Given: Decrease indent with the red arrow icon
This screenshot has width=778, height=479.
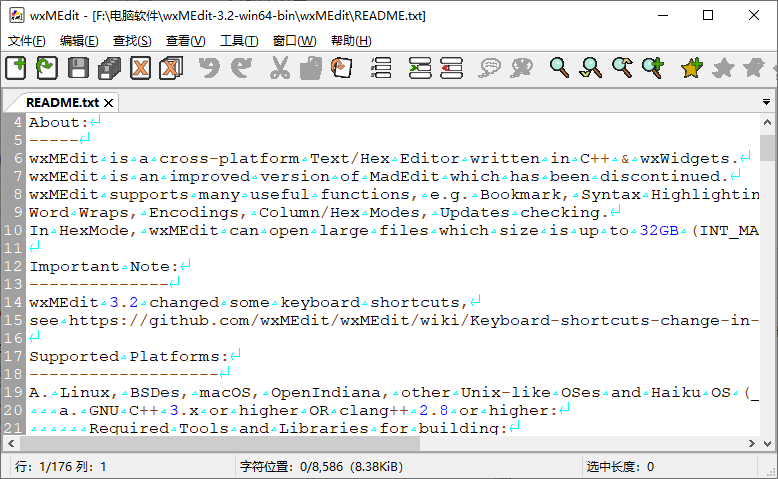Looking at the screenshot, I should [x=451, y=68].
